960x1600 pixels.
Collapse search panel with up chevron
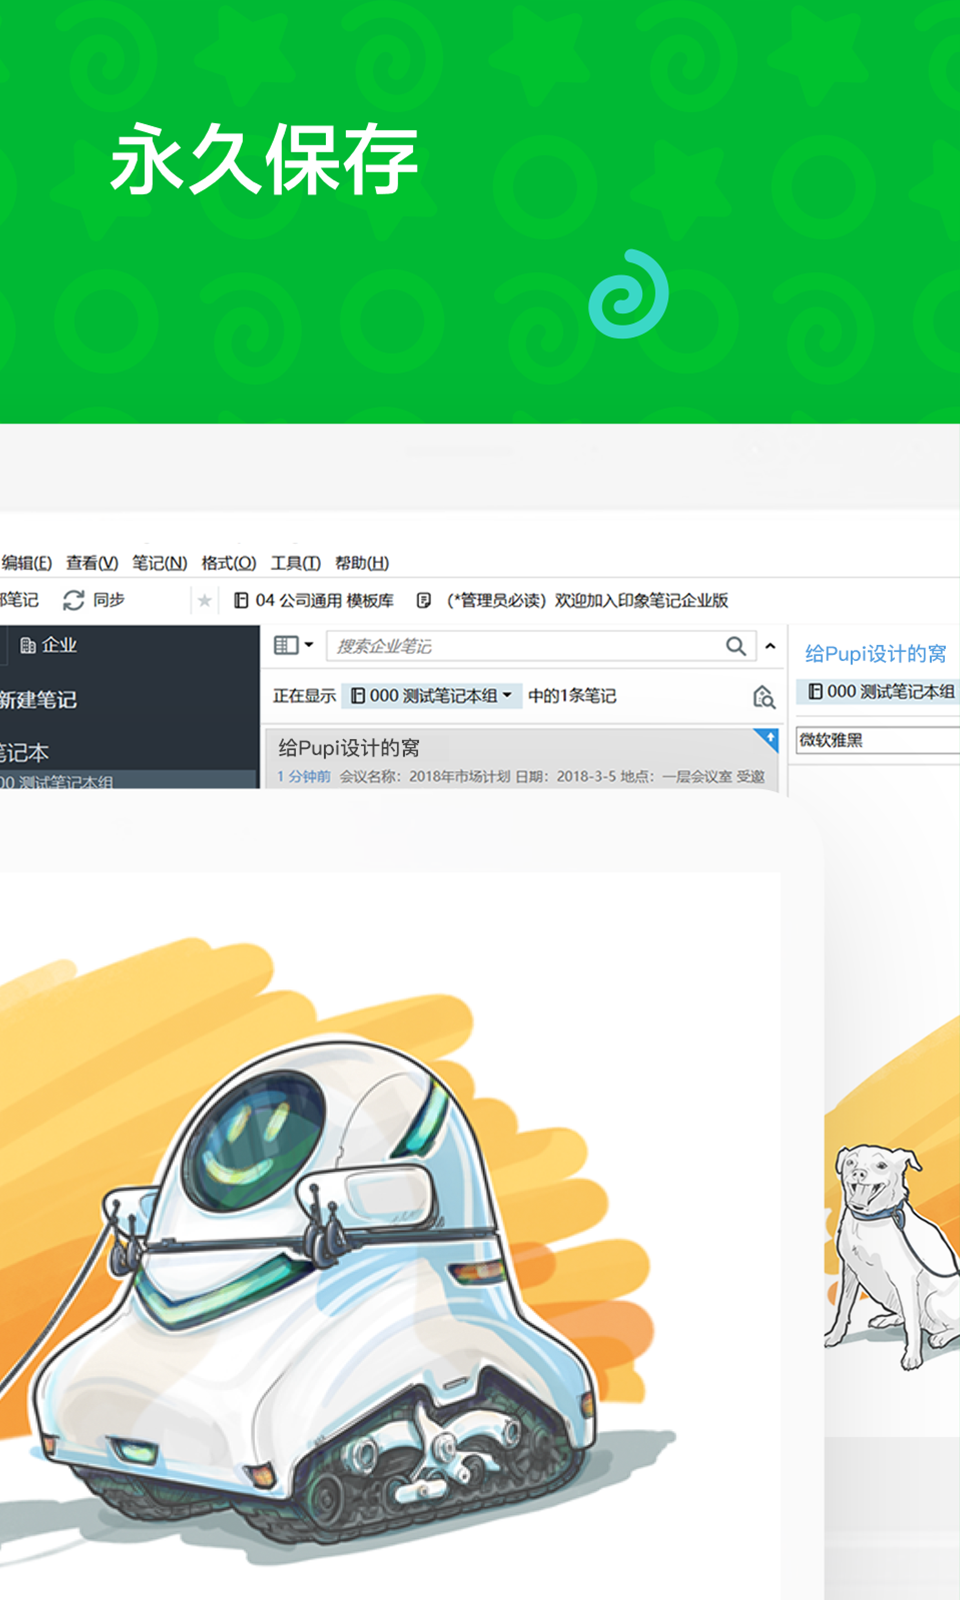(770, 646)
